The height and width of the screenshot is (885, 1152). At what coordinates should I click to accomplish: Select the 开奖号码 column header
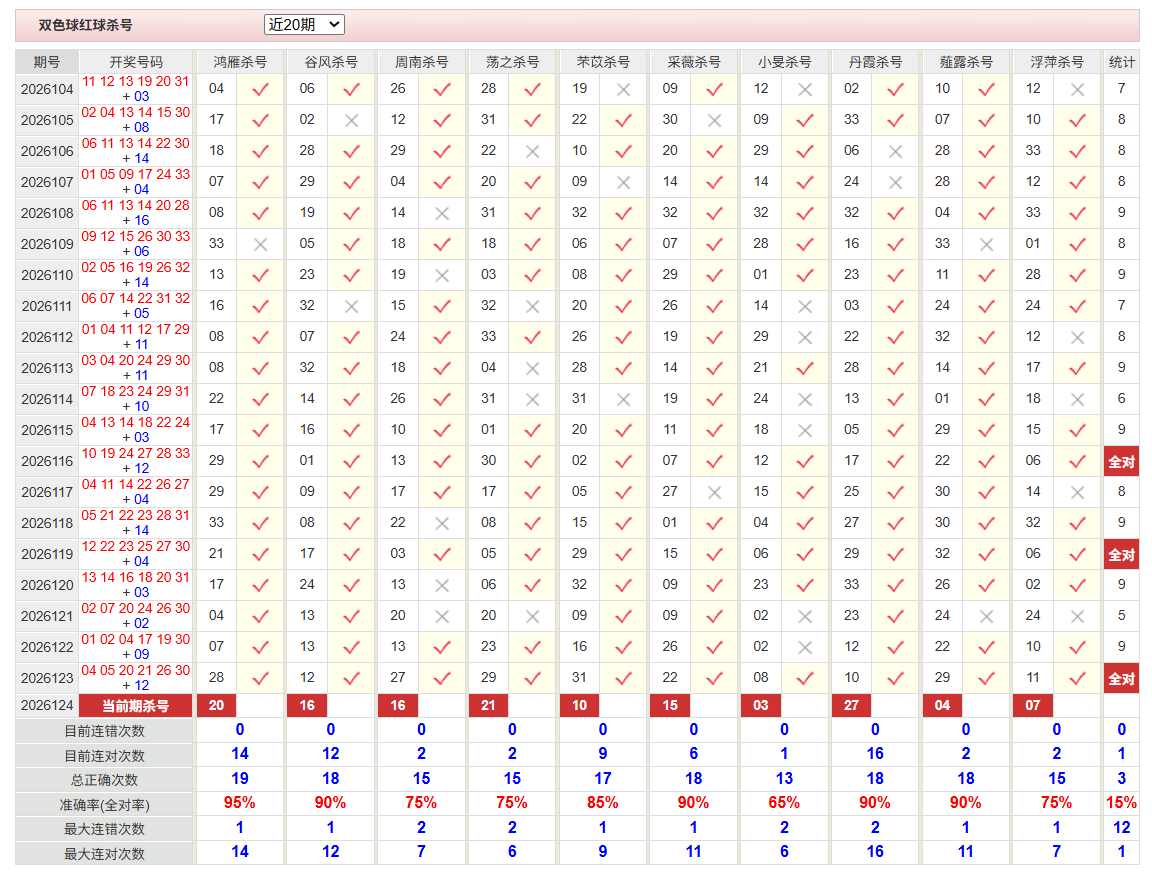(136, 62)
